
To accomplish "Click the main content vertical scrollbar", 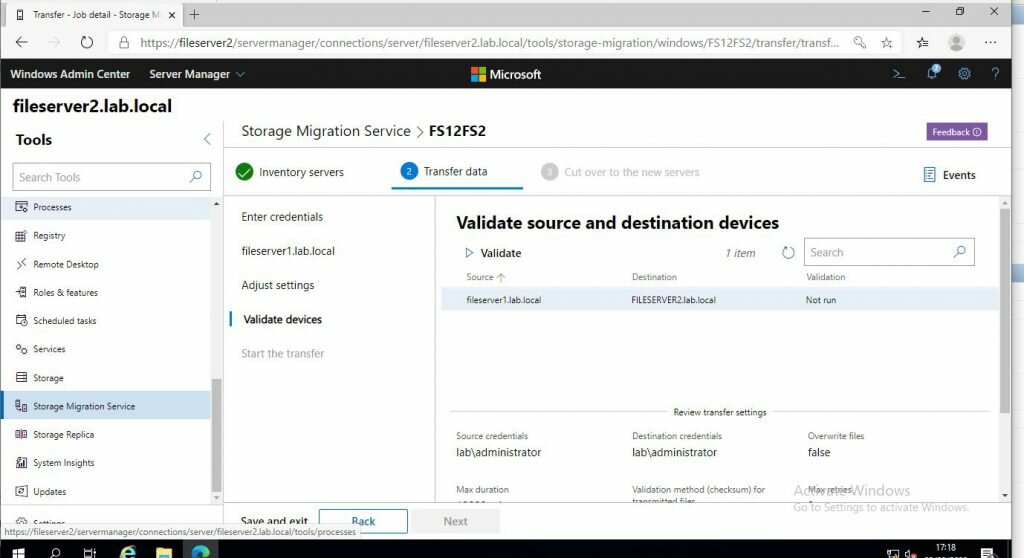I will point(1004,311).
